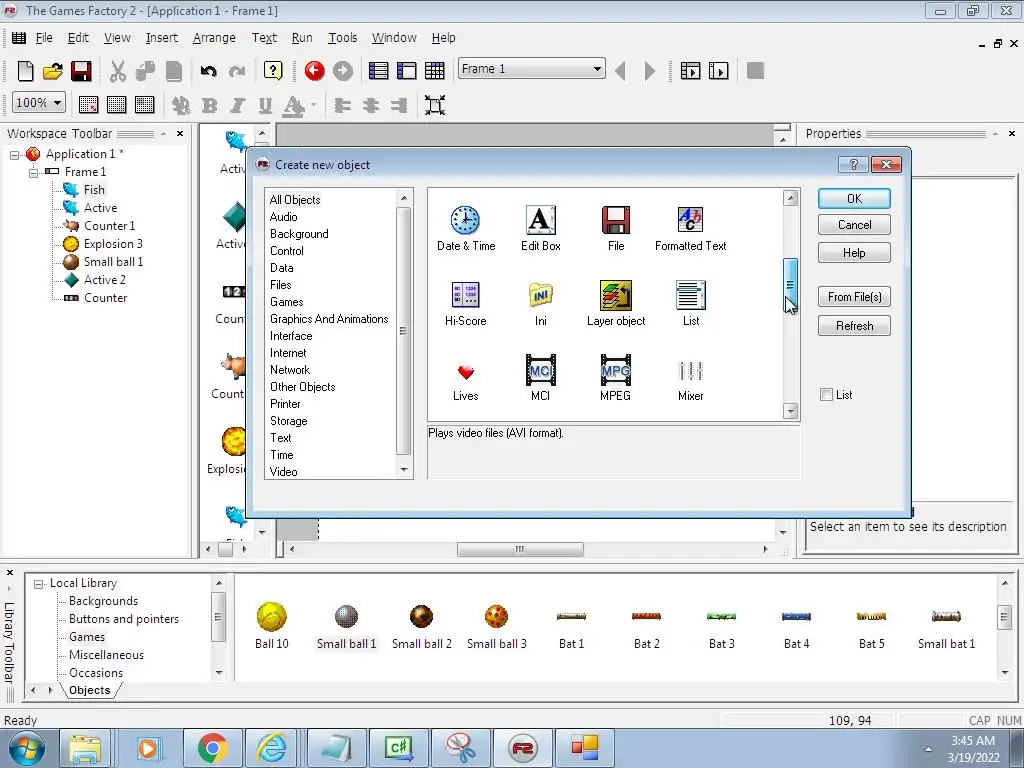The height and width of the screenshot is (768, 1024).
Task: Open the Windows Start menu orb
Action: pyautogui.click(x=26, y=748)
